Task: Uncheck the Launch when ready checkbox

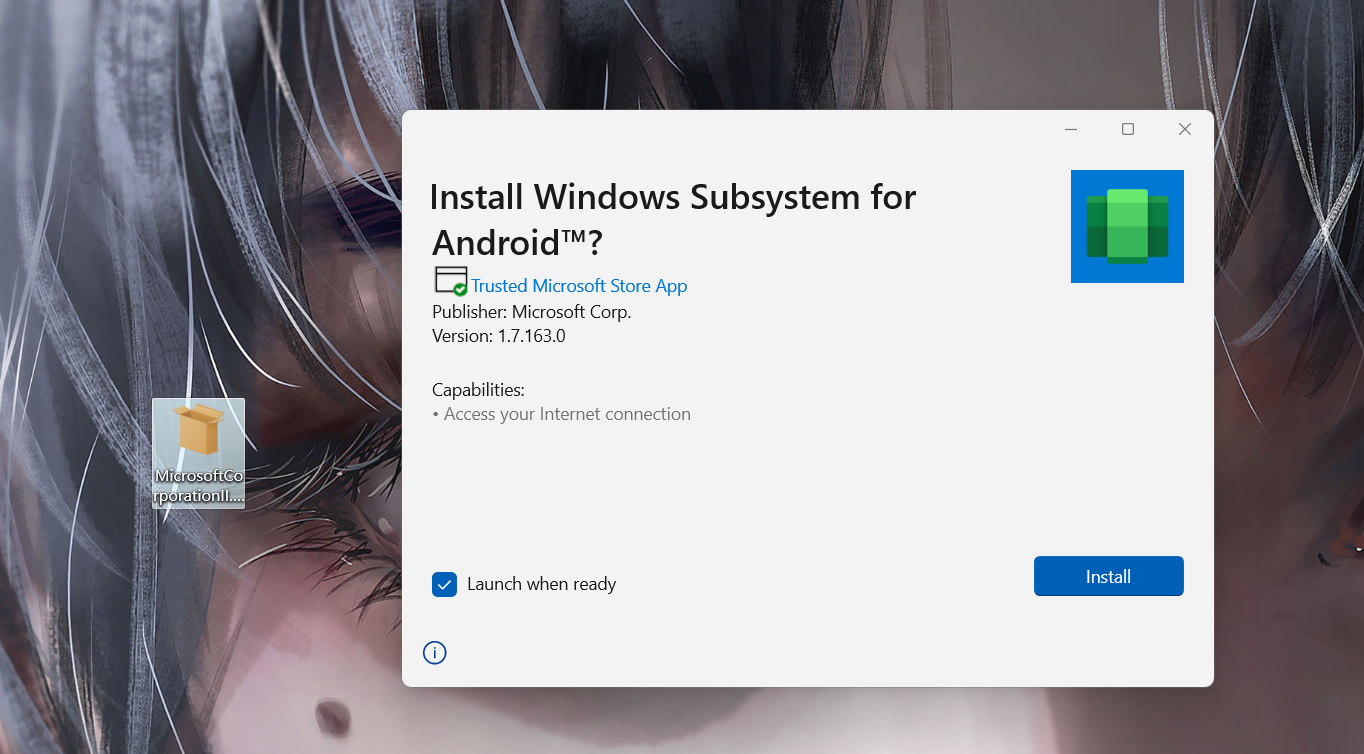Action: tap(444, 584)
